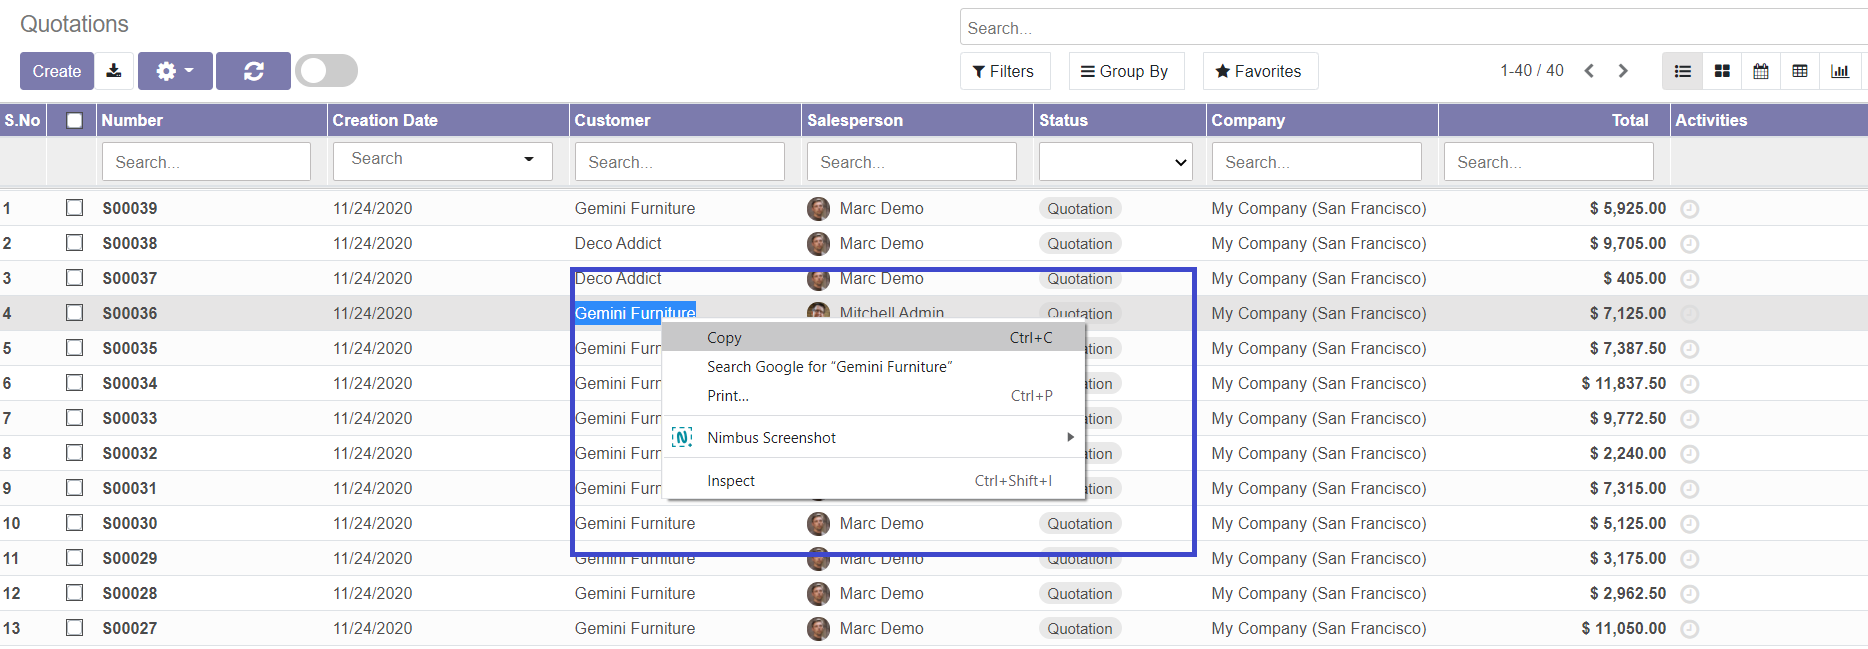
Task: Click the Customer column search field
Action: [679, 162]
